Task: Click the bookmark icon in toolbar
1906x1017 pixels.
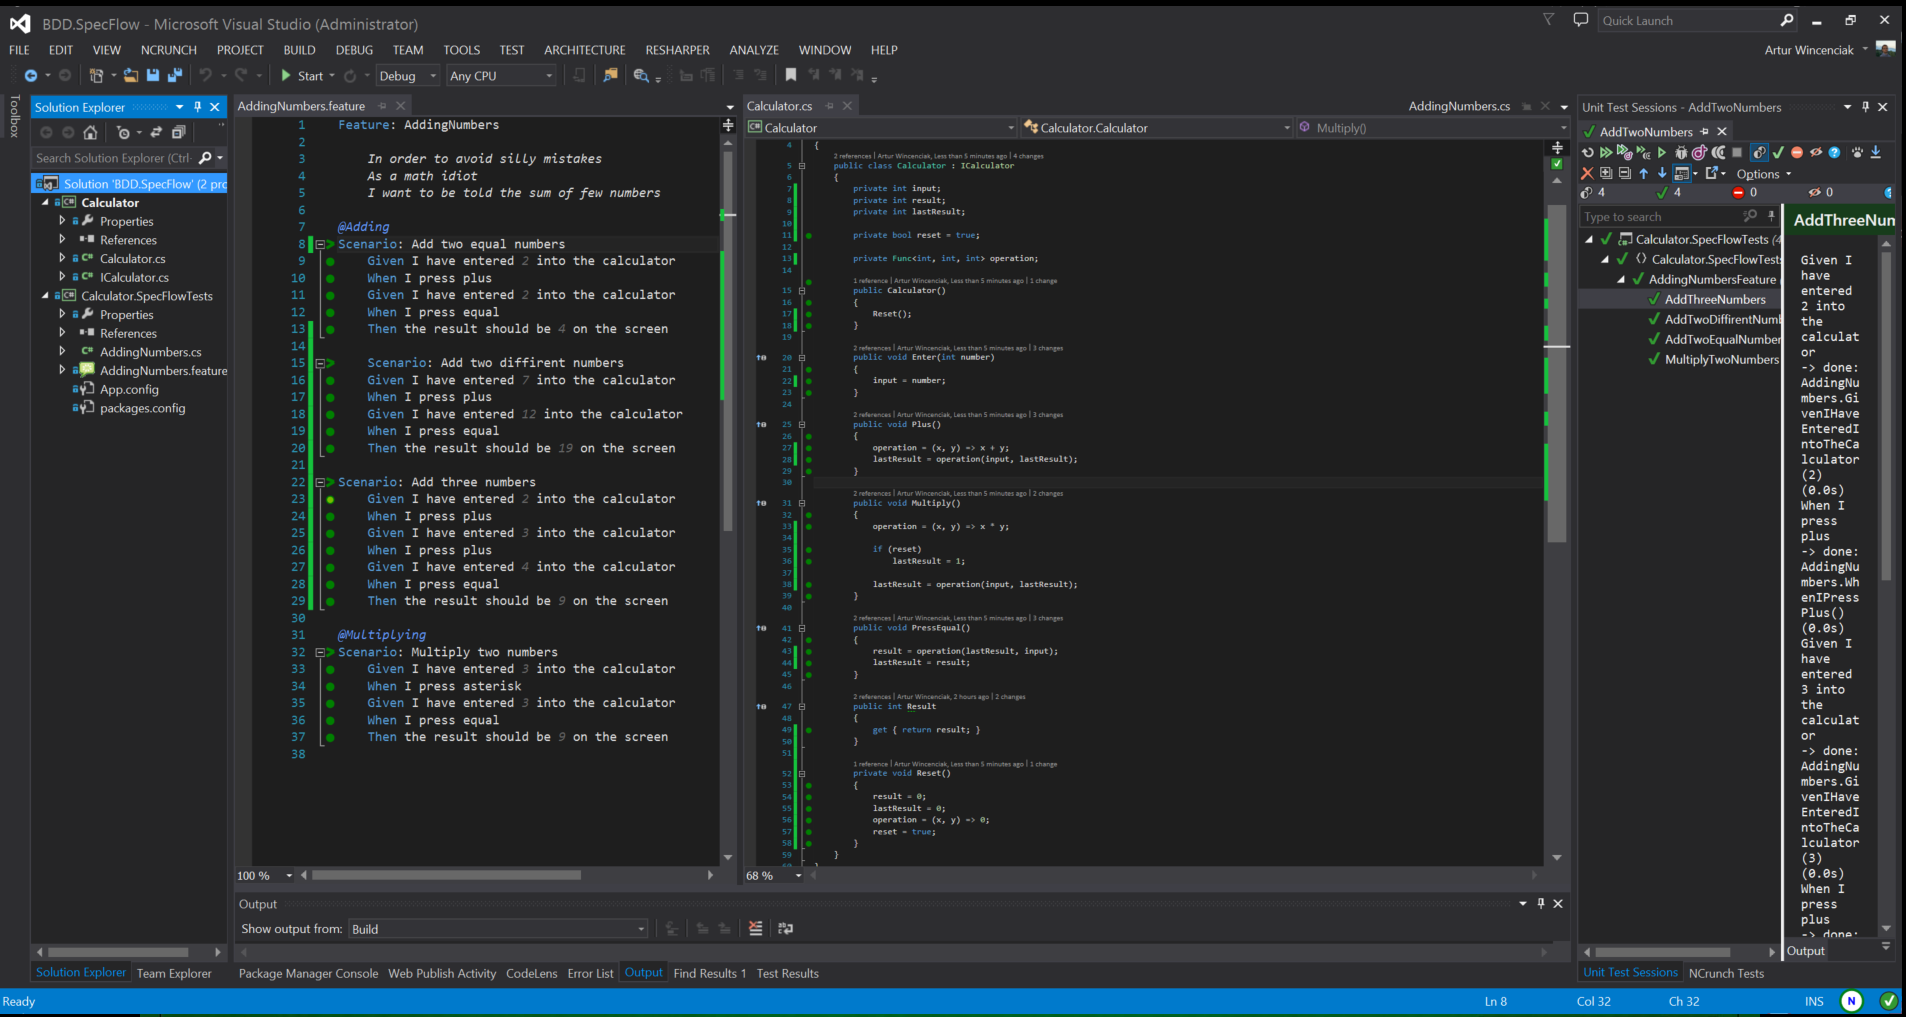Action: point(790,76)
